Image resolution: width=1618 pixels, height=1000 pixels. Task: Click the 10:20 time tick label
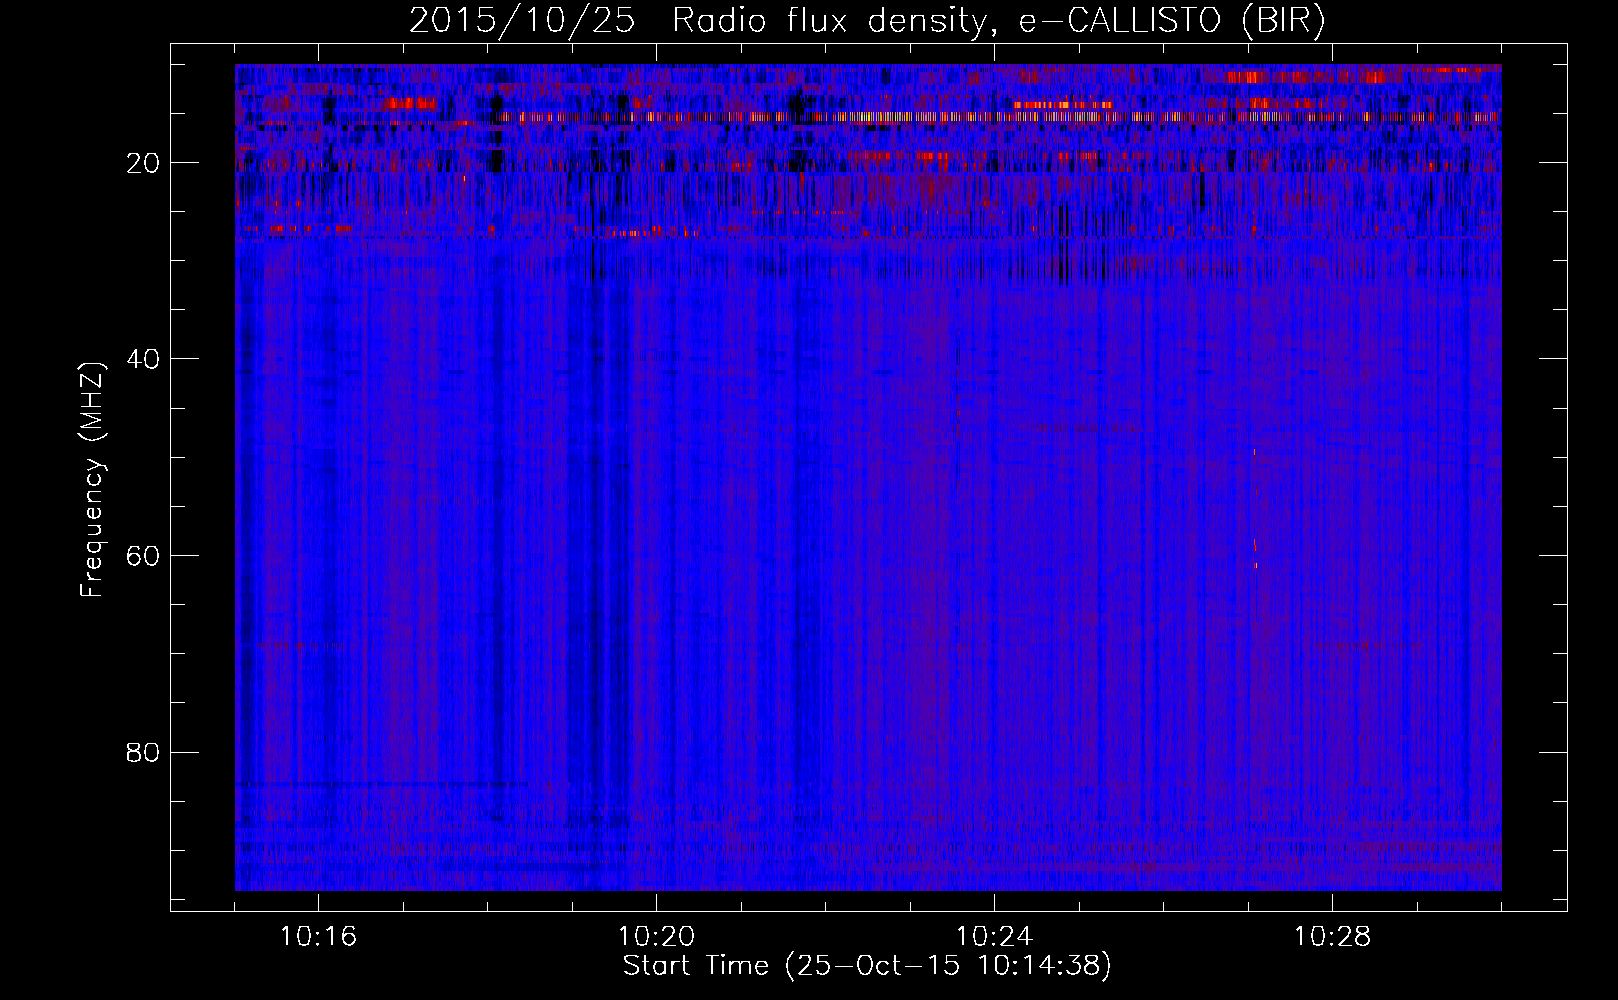[x=656, y=937]
